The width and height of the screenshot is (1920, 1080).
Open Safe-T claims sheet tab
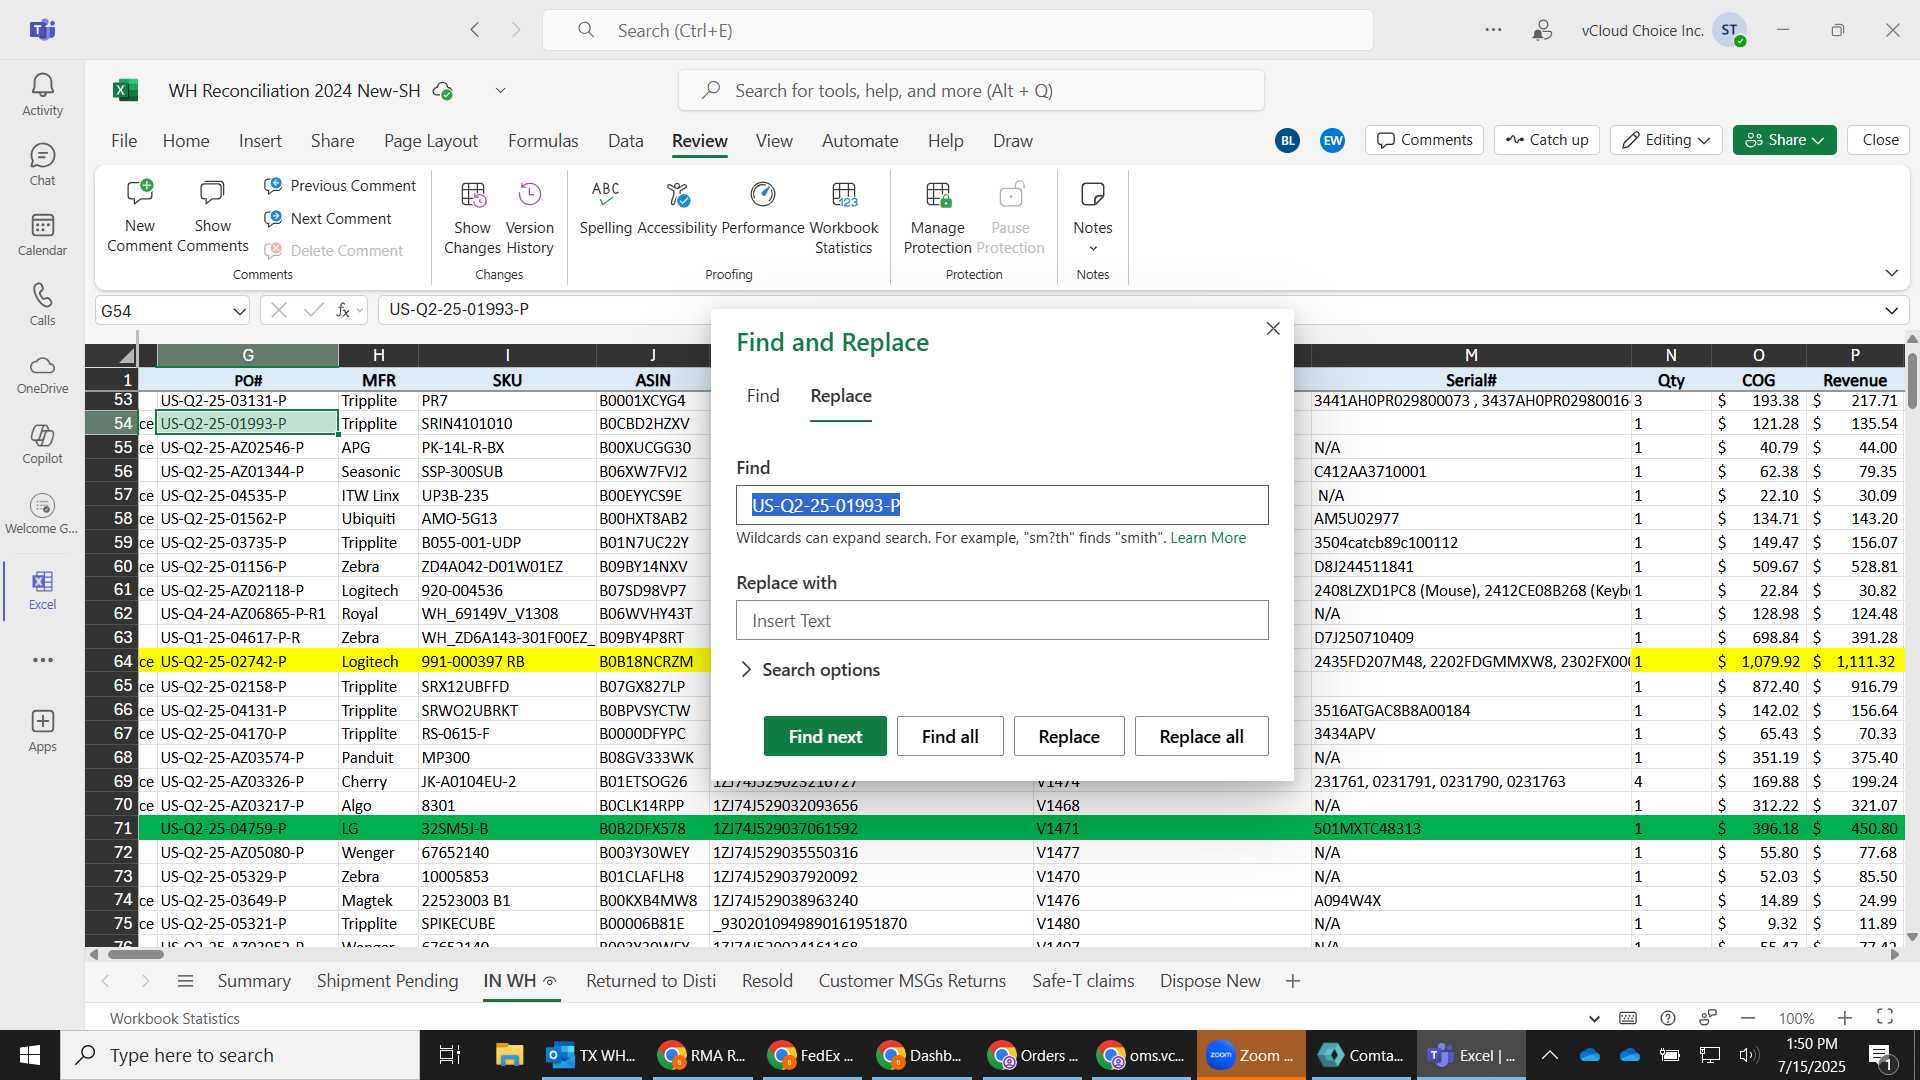[x=1083, y=981]
